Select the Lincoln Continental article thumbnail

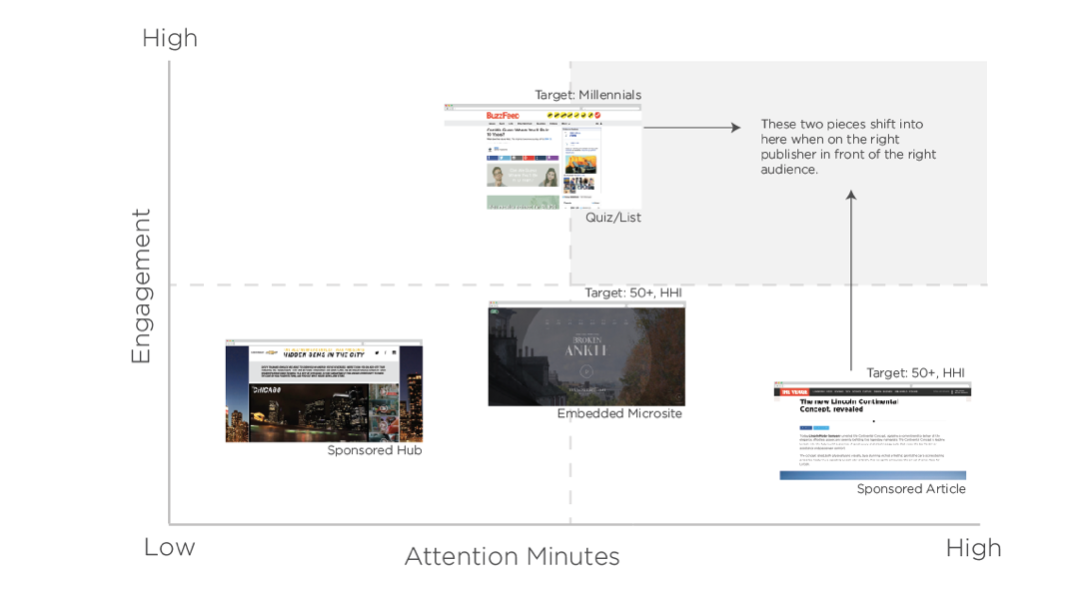click(x=872, y=431)
